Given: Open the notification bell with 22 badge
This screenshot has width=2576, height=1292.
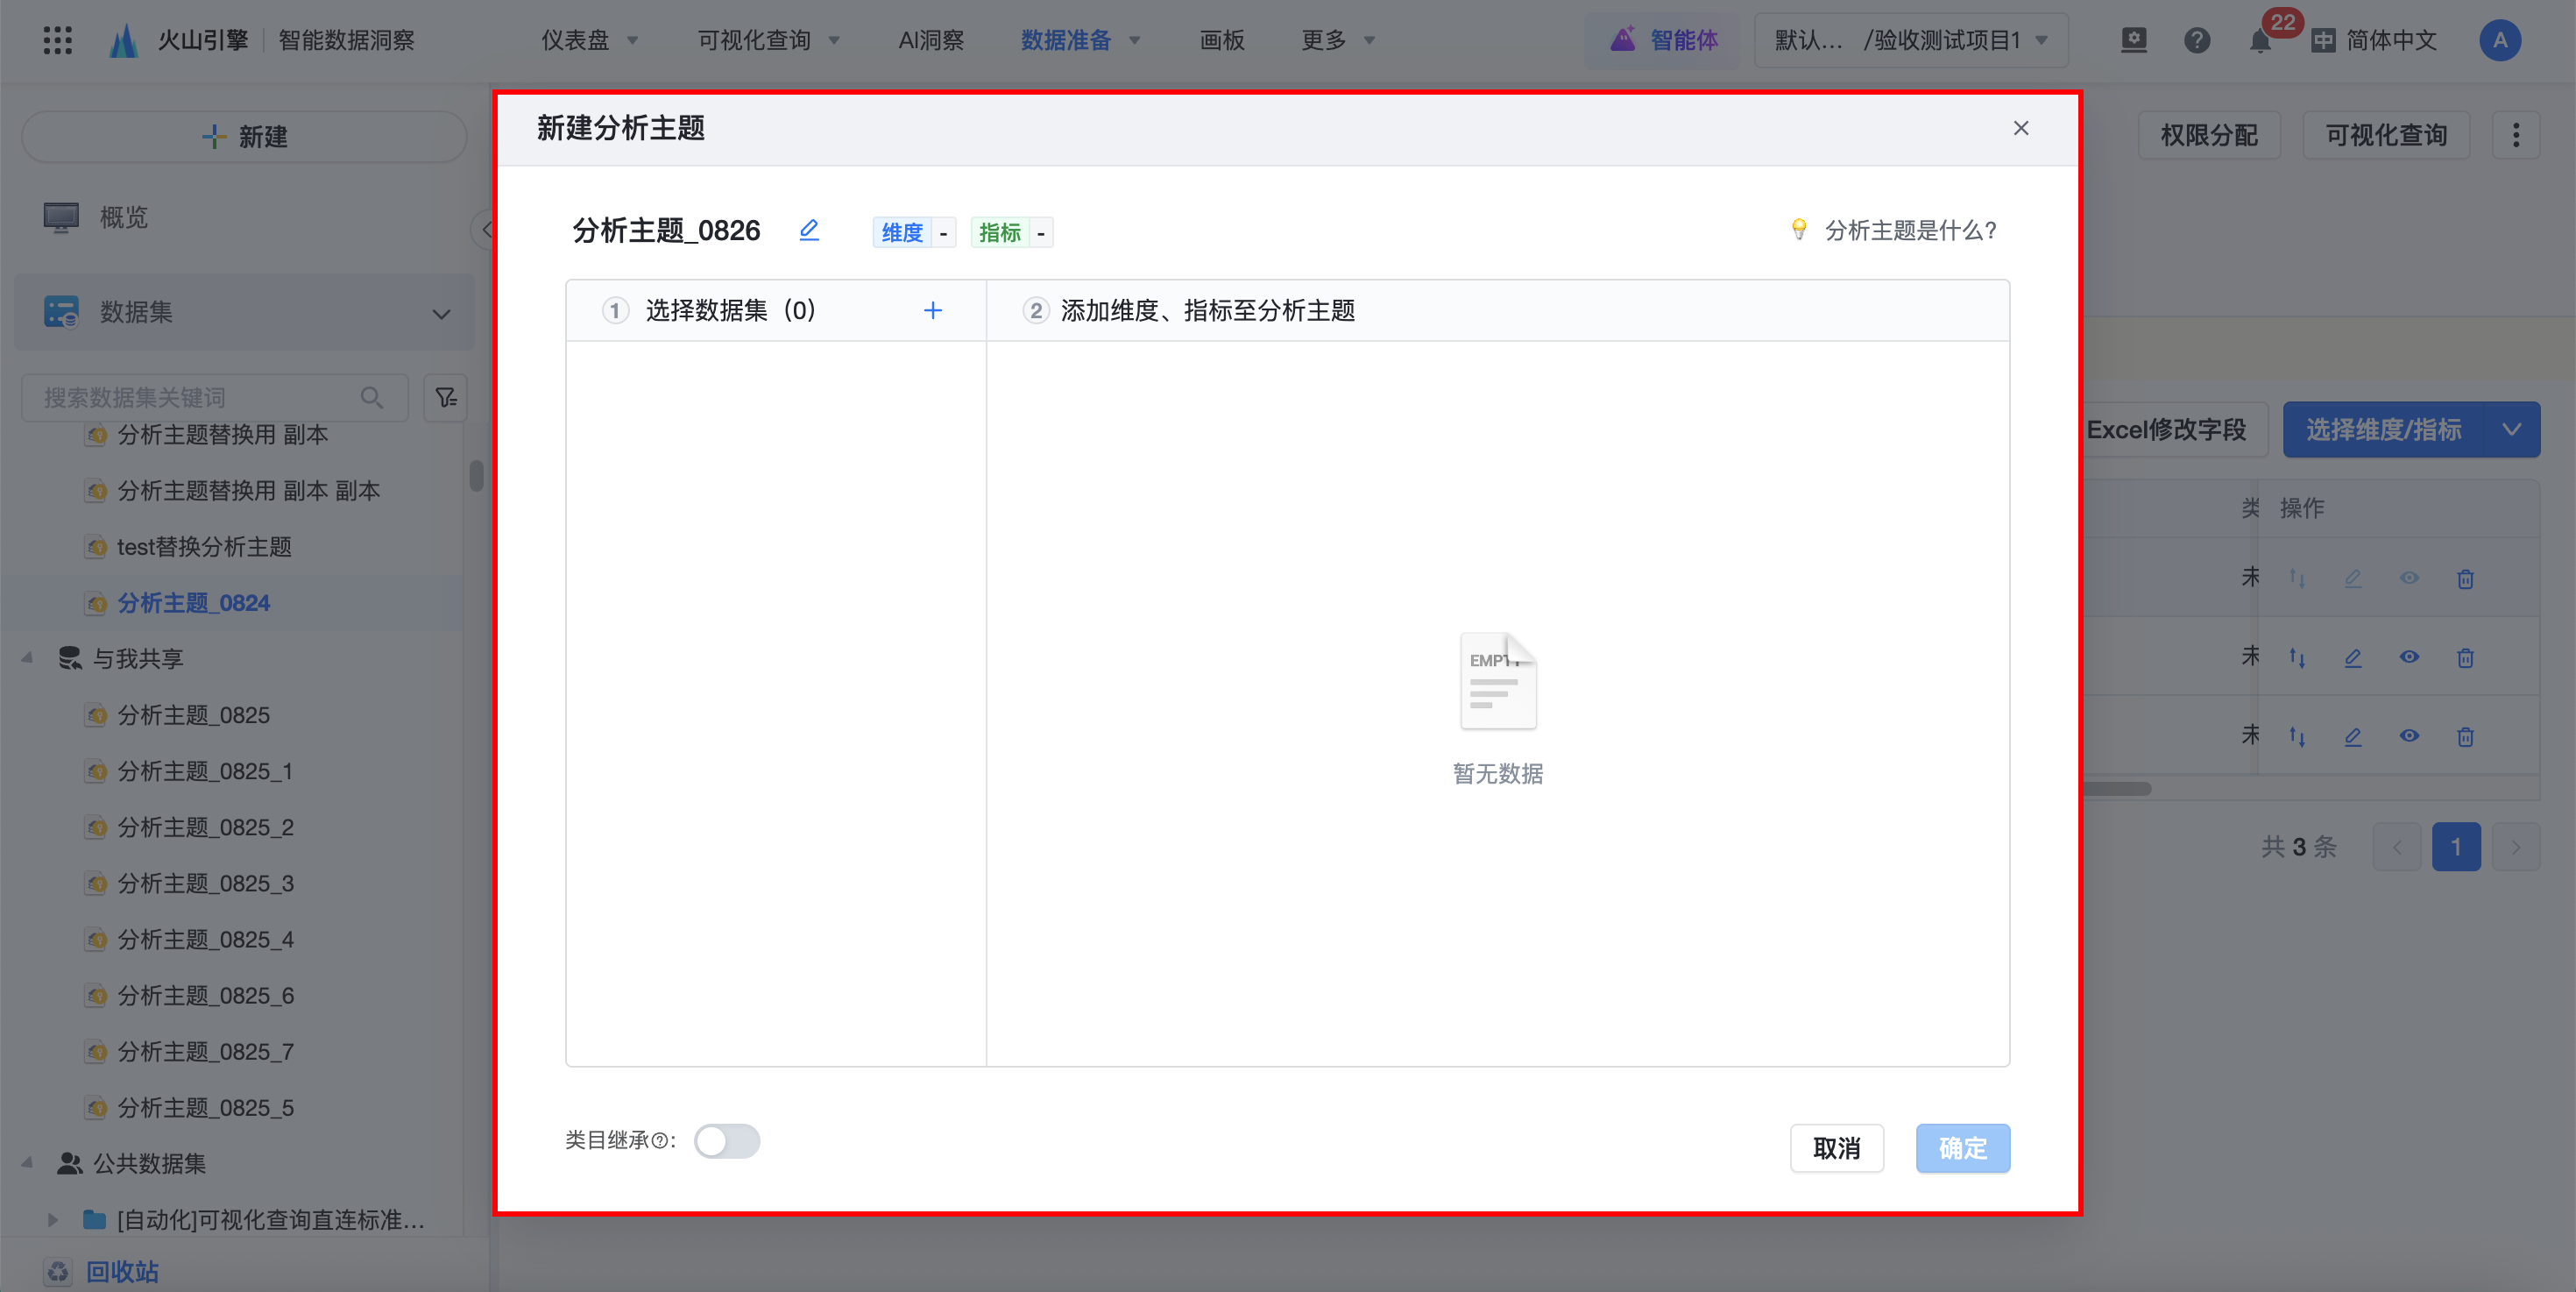Looking at the screenshot, I should (x=2259, y=41).
